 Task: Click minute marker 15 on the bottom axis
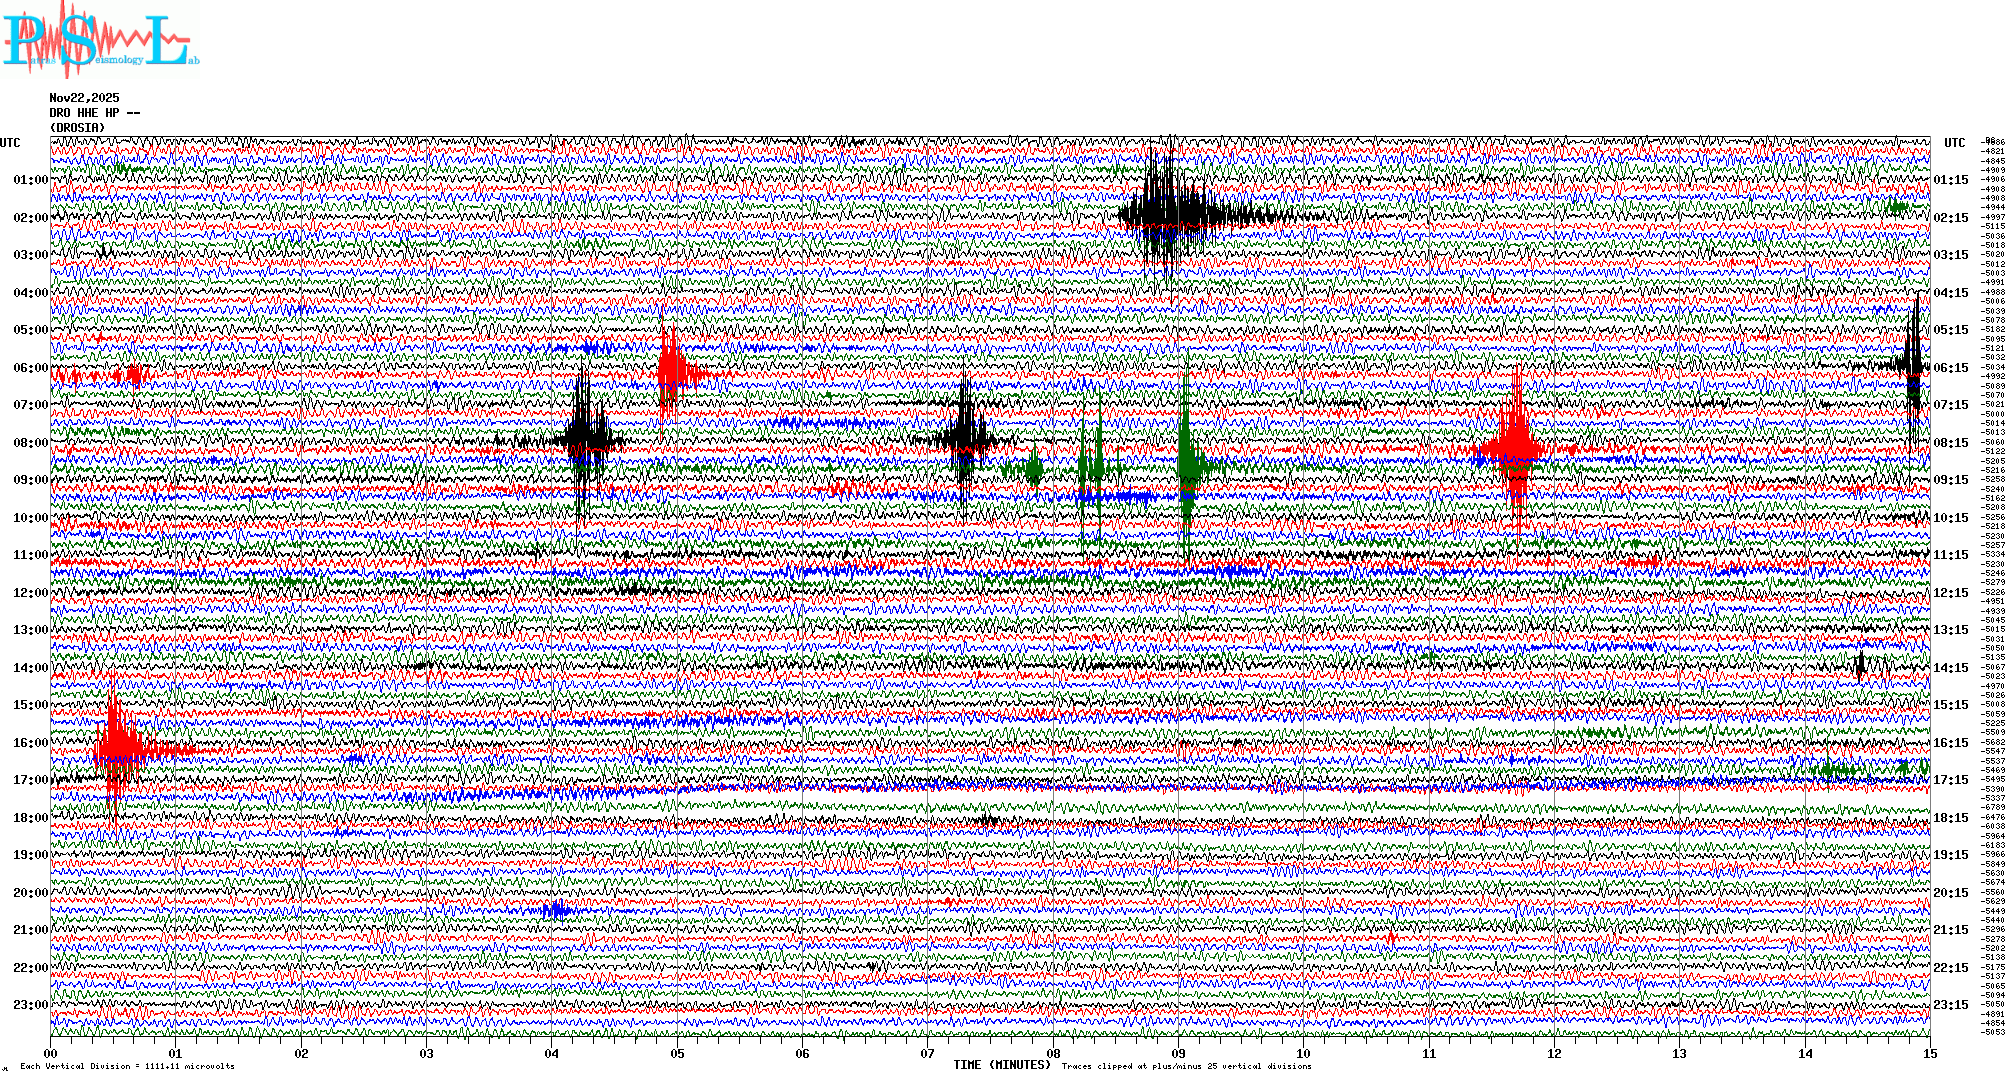tap(1929, 1053)
